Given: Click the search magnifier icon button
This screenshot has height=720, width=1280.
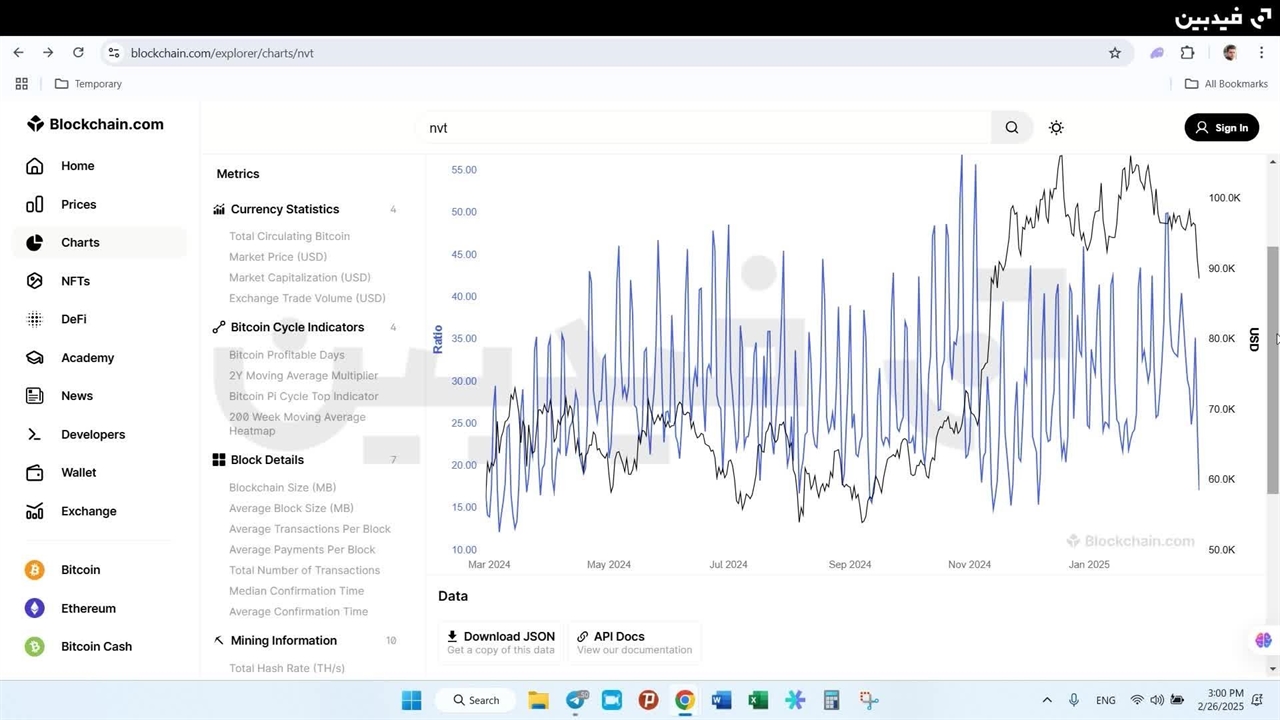Looking at the screenshot, I should 1011,128.
